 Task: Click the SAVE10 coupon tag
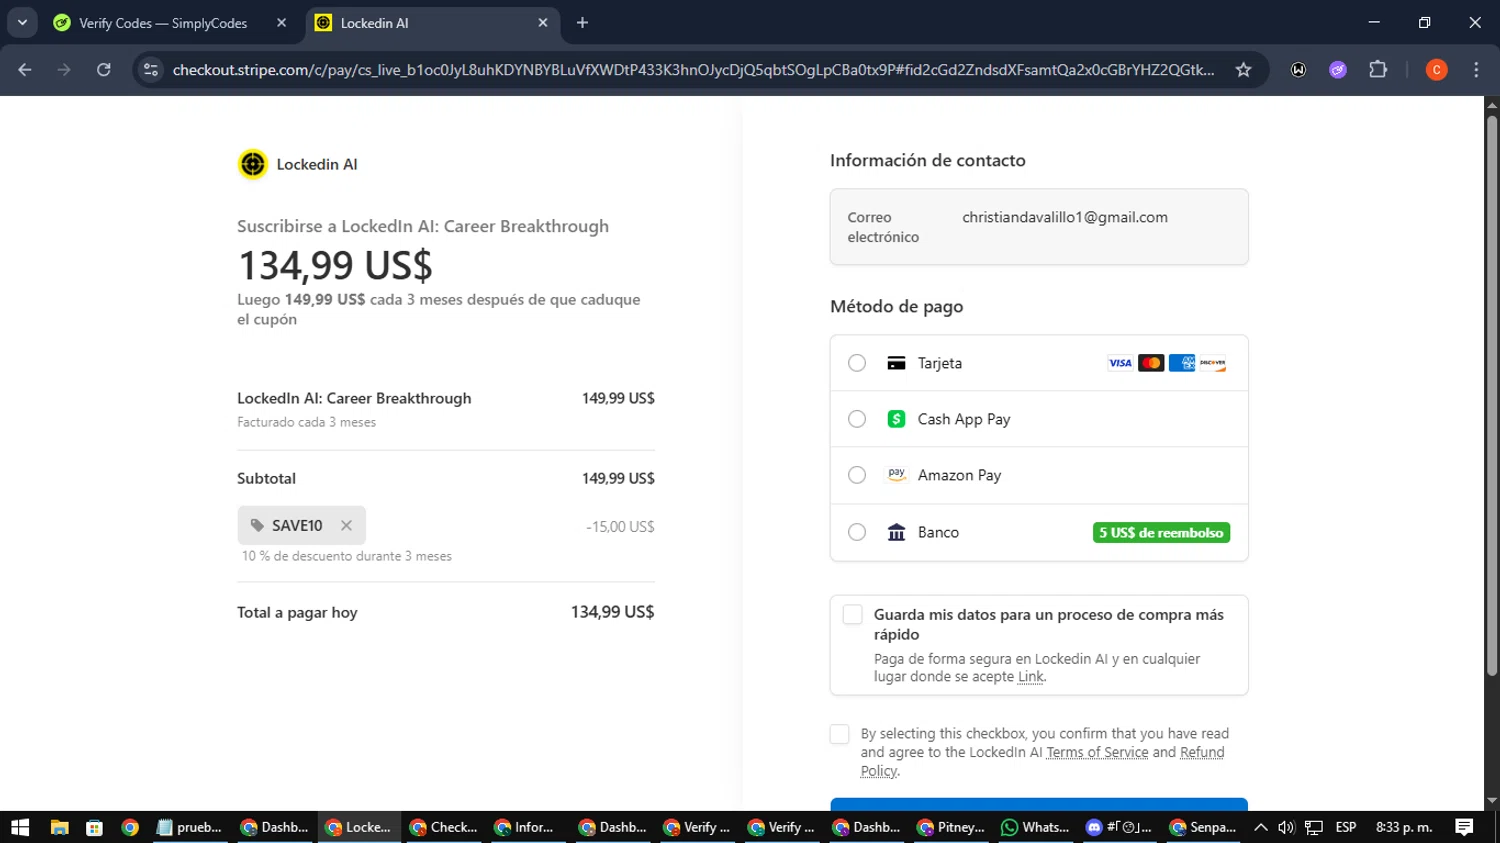(301, 525)
